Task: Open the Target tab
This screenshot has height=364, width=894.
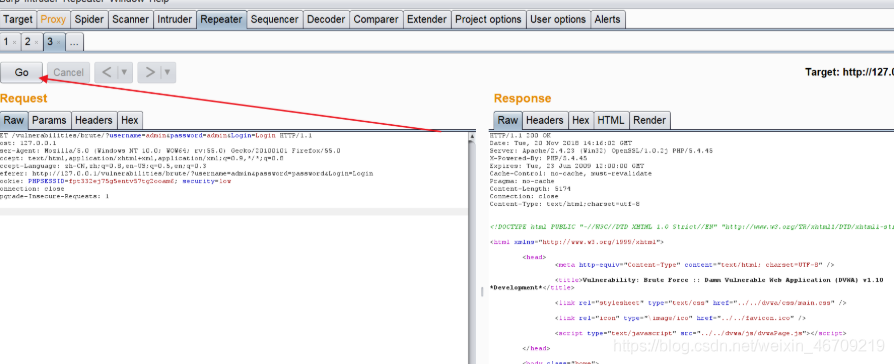Action: pos(18,19)
